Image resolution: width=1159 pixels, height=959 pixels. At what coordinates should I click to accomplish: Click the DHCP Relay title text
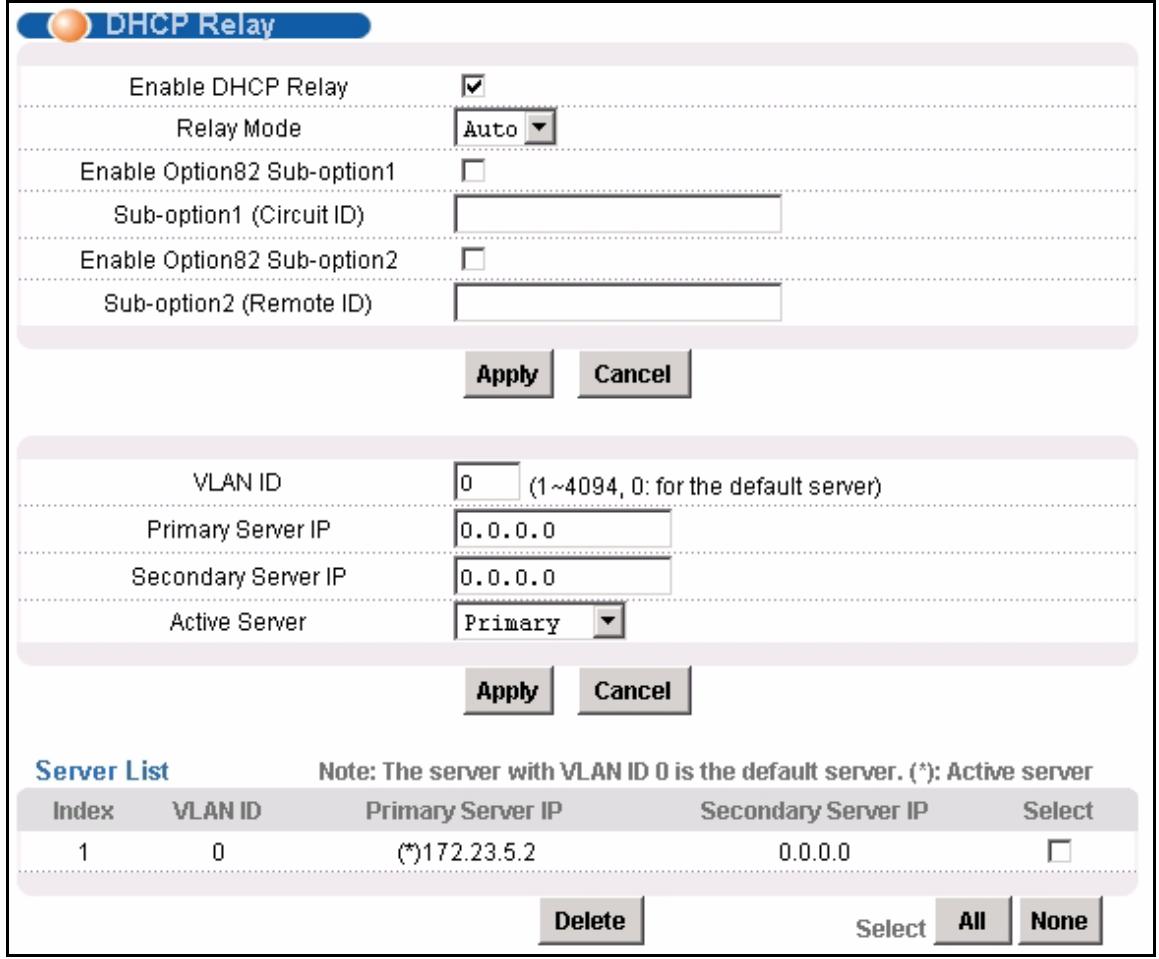tap(190, 24)
